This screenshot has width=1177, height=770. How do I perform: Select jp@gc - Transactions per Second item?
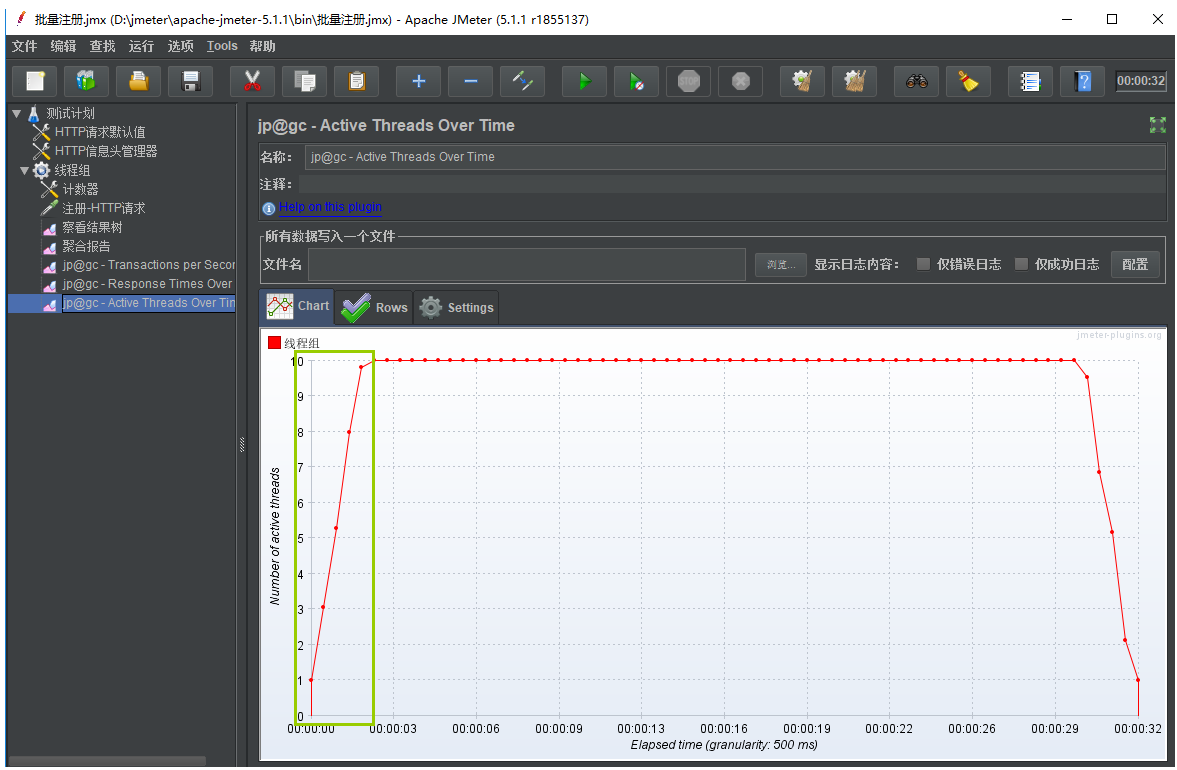click(149, 265)
